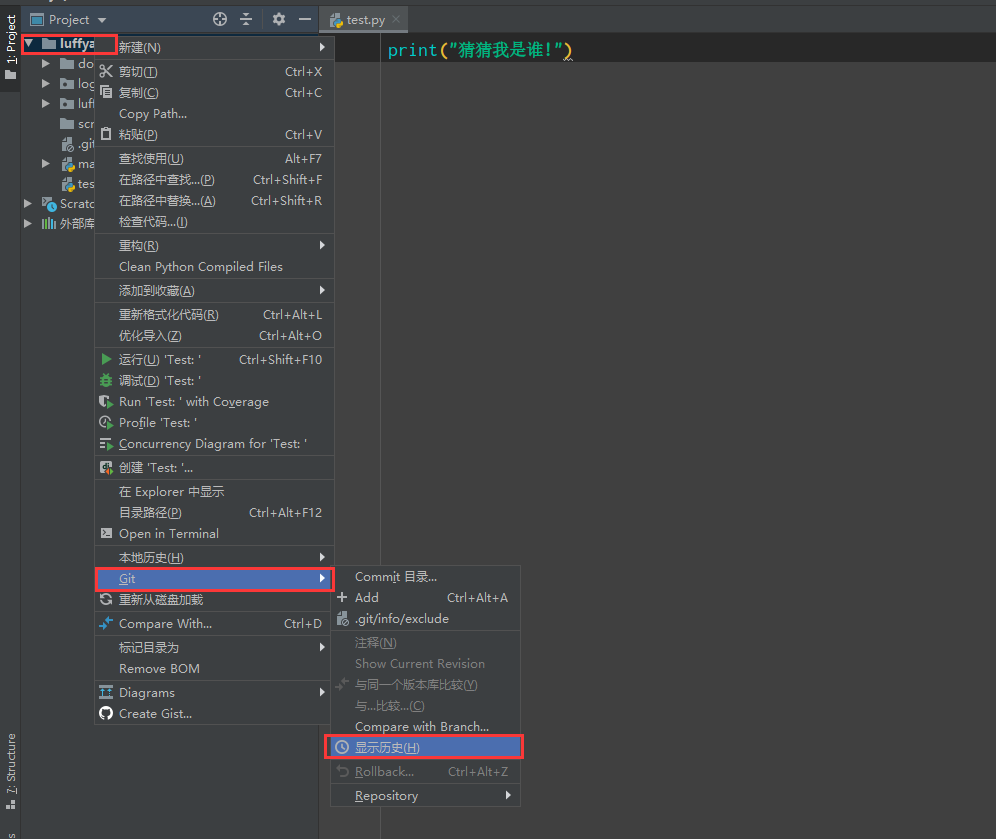This screenshot has width=996, height=839.
Task: Expand the 'do' folder node
Action: tap(46, 64)
